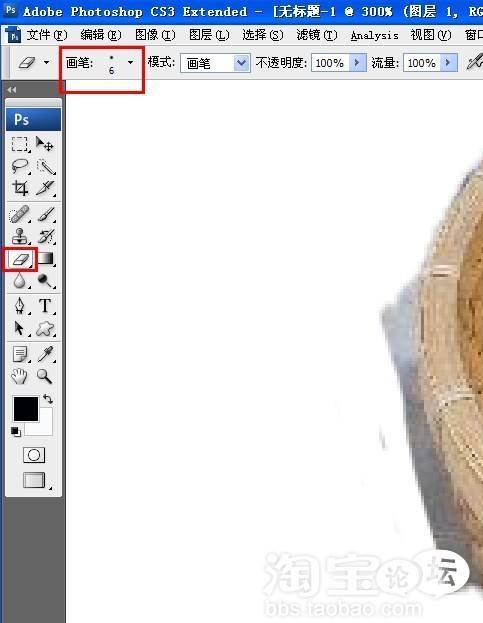Choose the Spot Healing Brush tool
Screen dimensions: 483x623
[x=19, y=215]
